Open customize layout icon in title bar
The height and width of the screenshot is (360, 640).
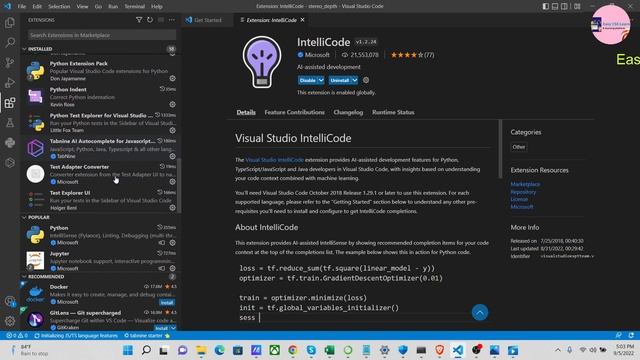coord(577,6)
